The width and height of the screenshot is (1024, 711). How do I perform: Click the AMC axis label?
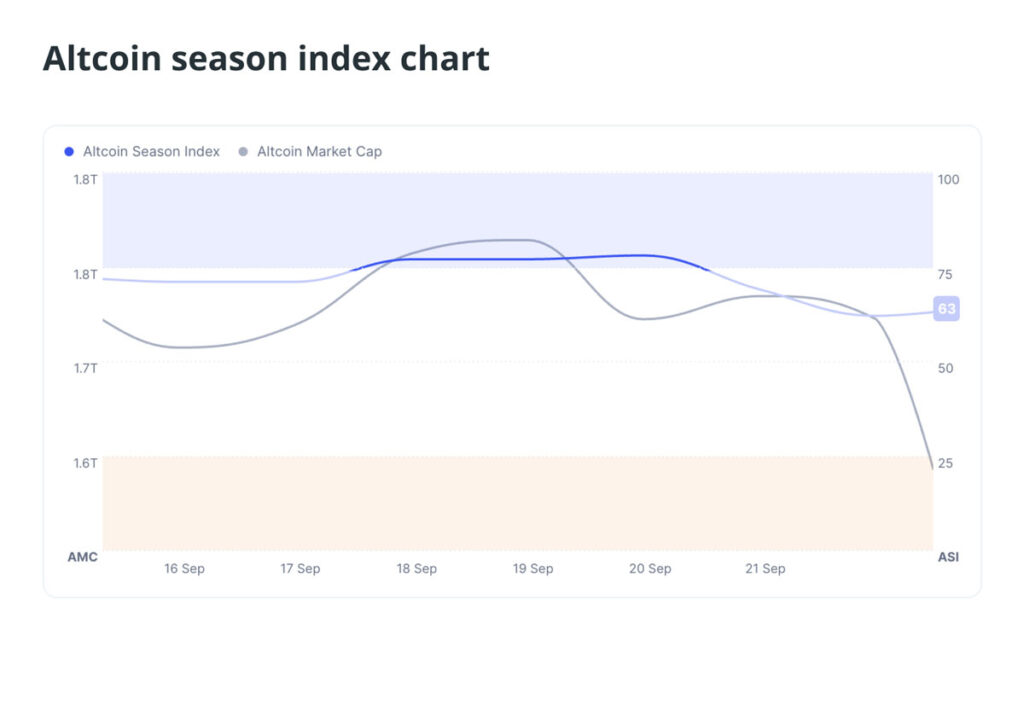tap(82, 557)
